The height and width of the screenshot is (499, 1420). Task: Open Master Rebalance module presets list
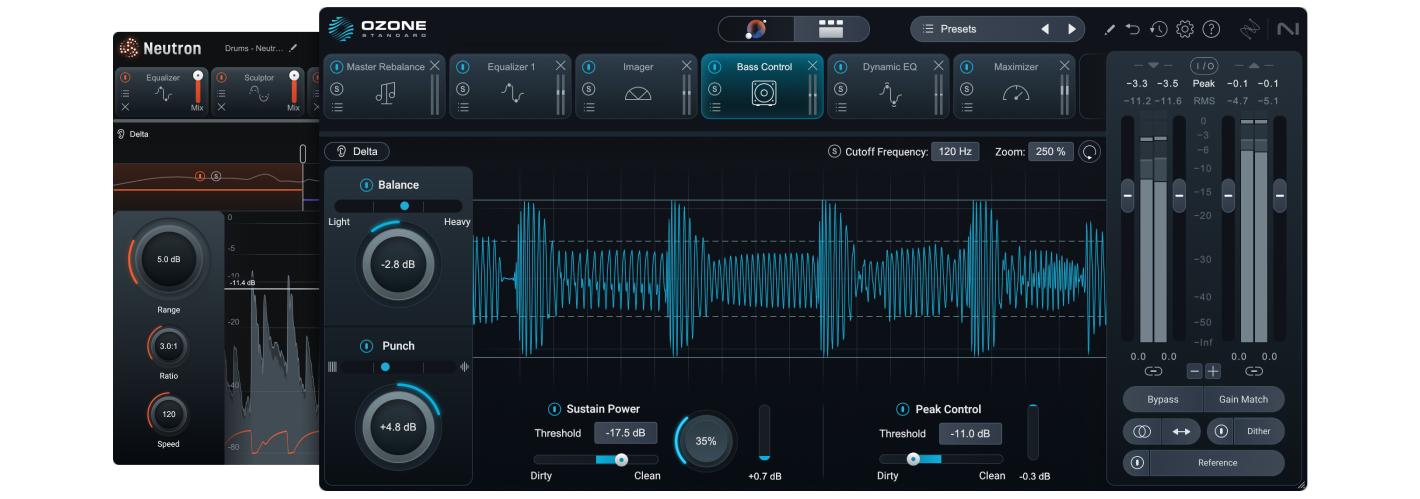337,107
